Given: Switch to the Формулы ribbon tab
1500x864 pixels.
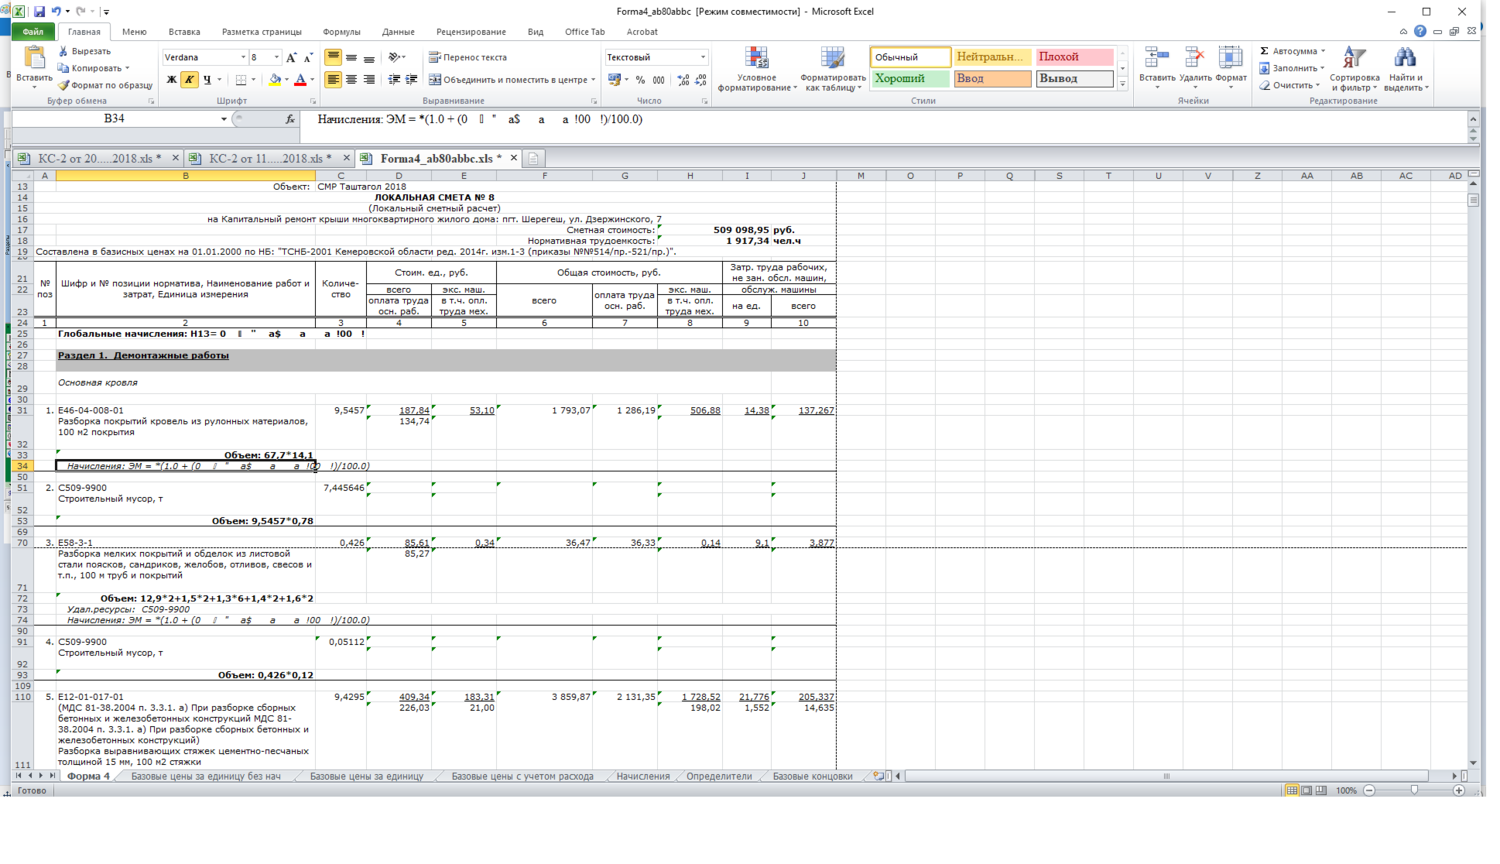Looking at the screenshot, I should pyautogui.click(x=342, y=32).
